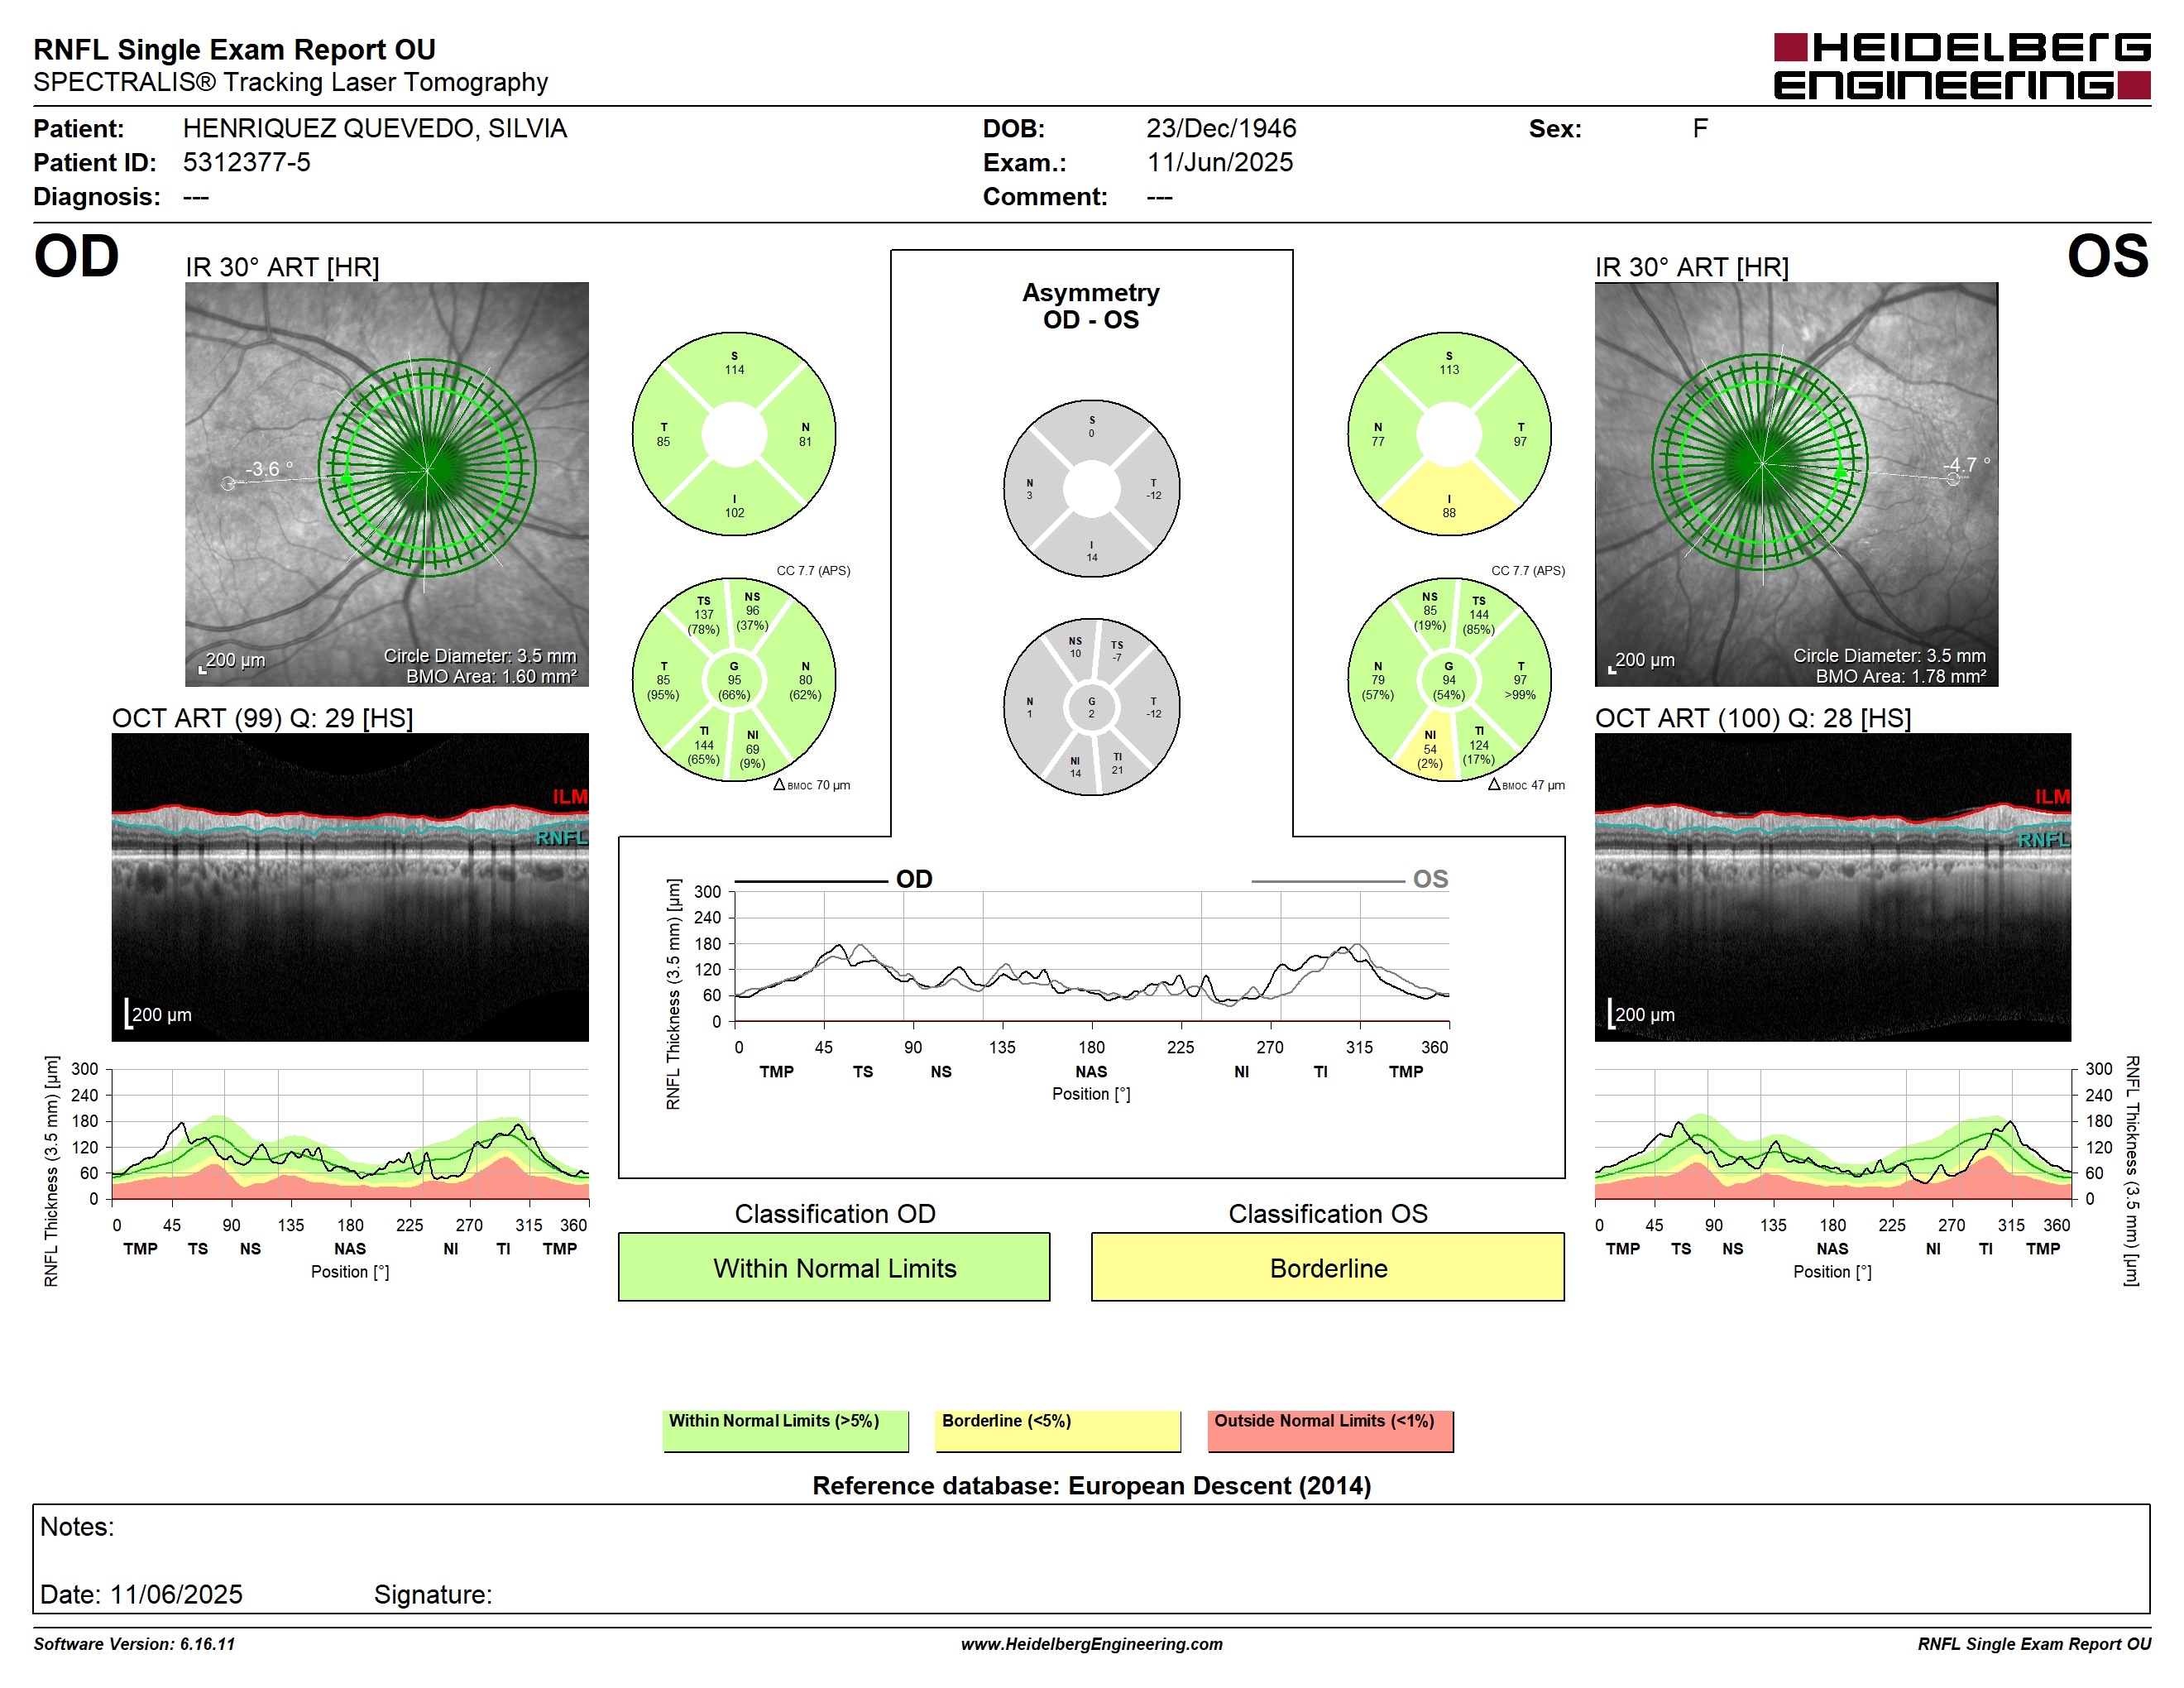Click Software Version: 6.16.11 text

134,1644
